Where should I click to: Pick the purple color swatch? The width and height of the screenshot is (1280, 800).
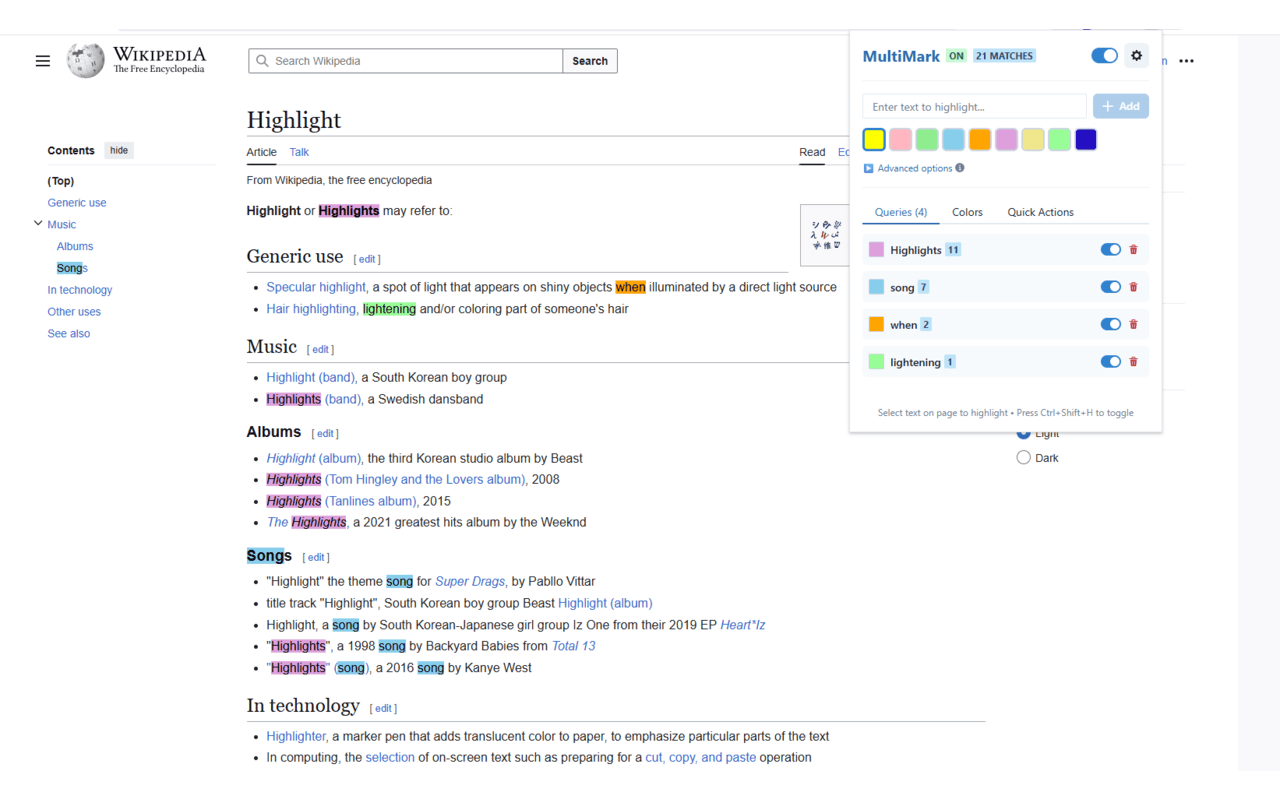(1006, 139)
